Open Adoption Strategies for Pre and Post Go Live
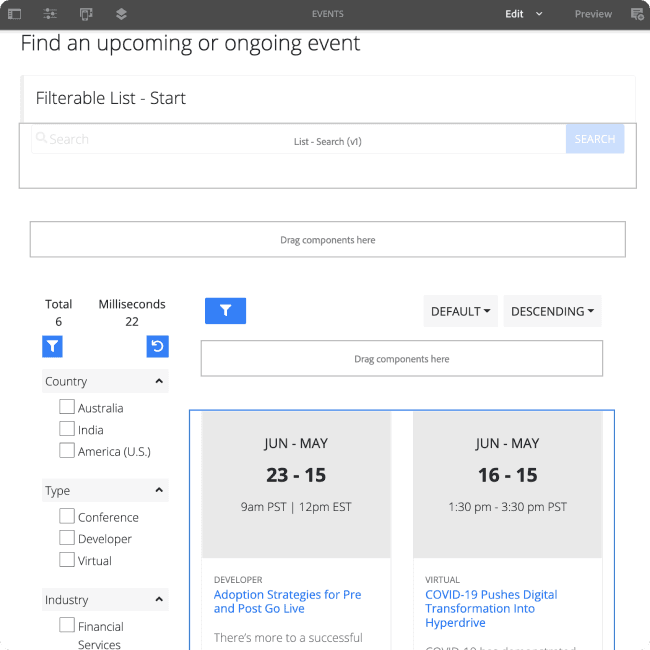This screenshot has height=650, width=650. point(287,601)
